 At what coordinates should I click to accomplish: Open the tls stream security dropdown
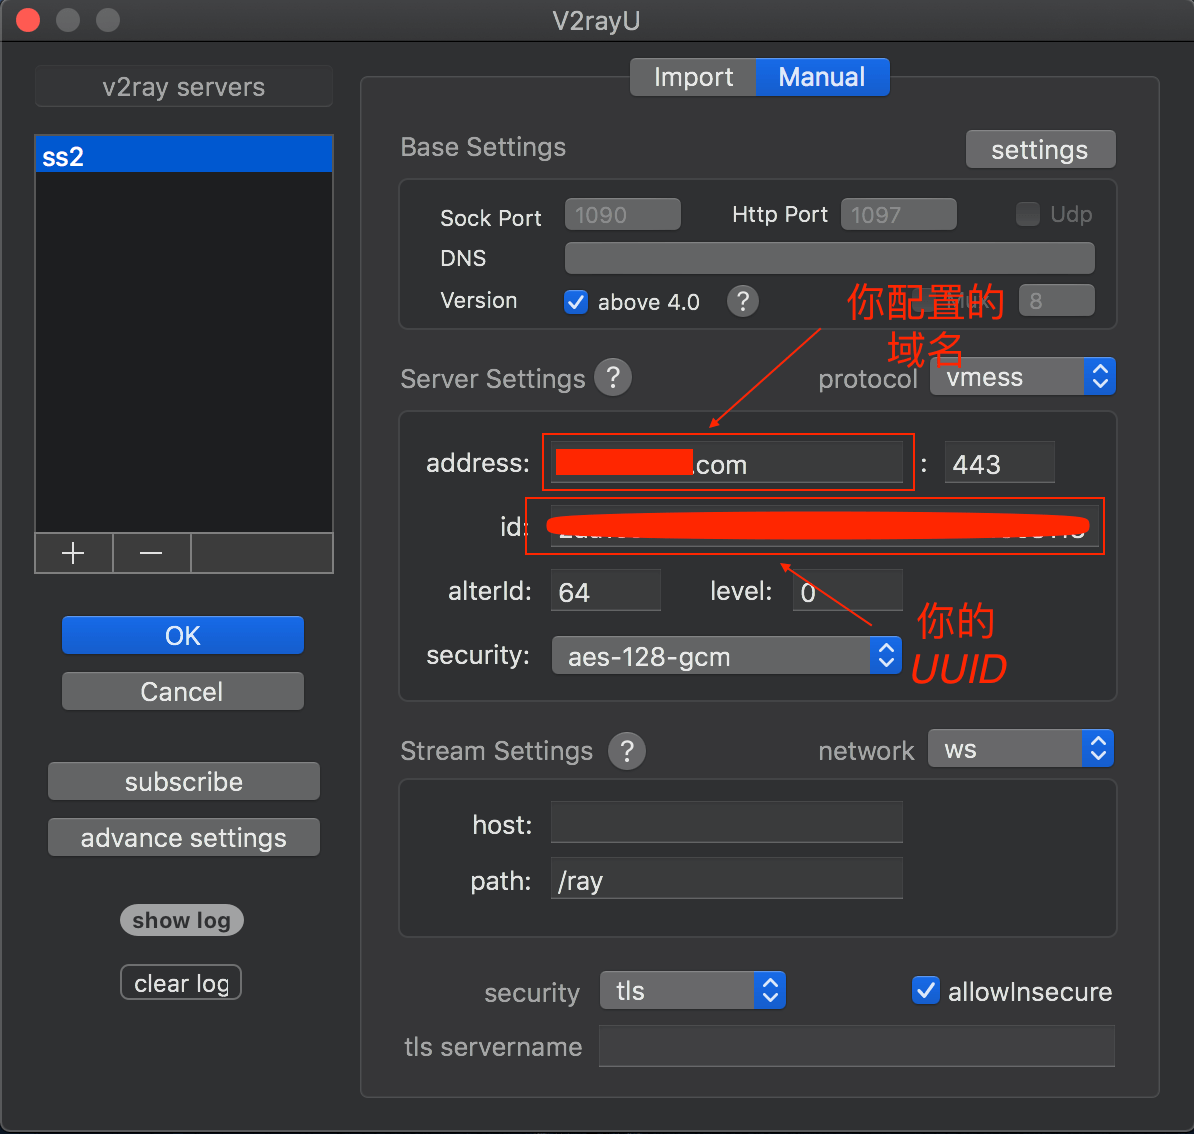tap(692, 990)
